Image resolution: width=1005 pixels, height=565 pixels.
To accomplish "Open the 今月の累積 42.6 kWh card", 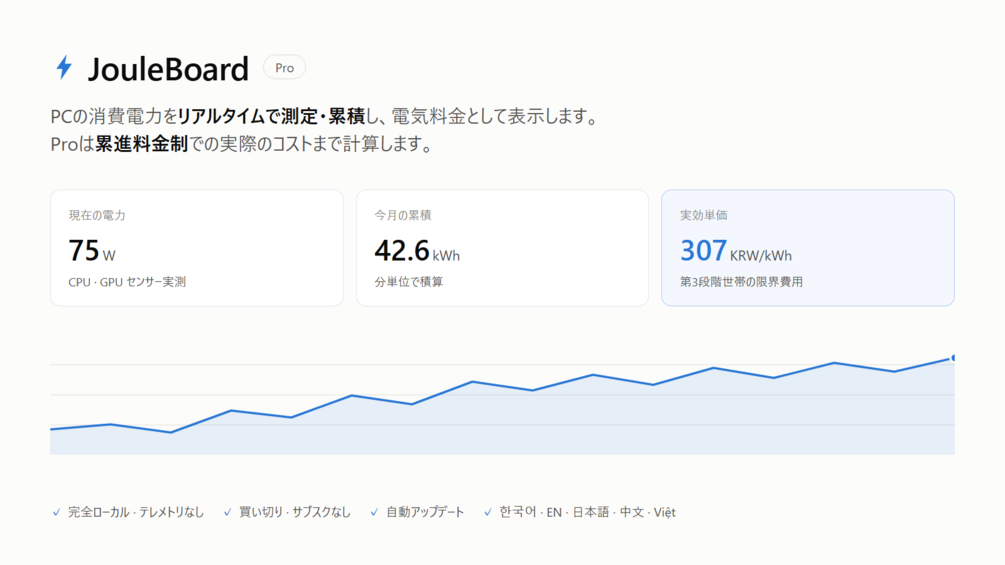I will (x=502, y=248).
